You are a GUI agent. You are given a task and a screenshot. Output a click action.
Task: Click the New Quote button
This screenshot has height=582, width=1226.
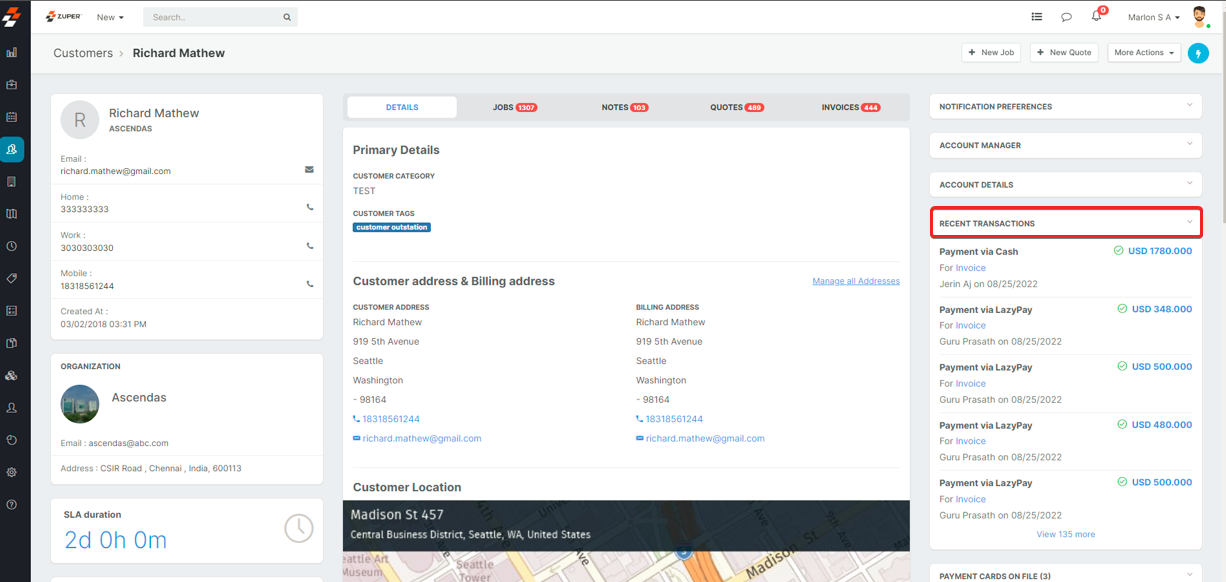(1064, 53)
